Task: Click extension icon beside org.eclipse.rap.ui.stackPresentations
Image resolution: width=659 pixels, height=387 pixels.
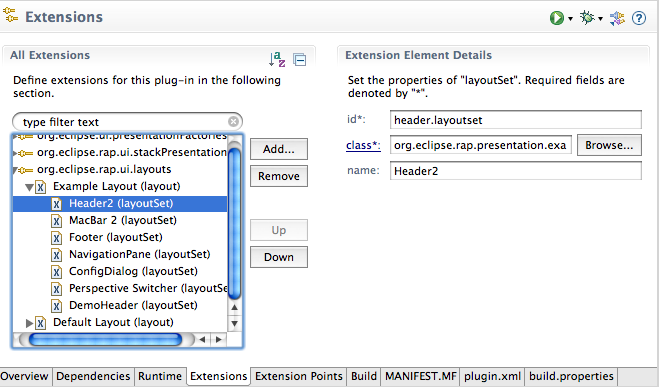Action: pyautogui.click(x=26, y=153)
